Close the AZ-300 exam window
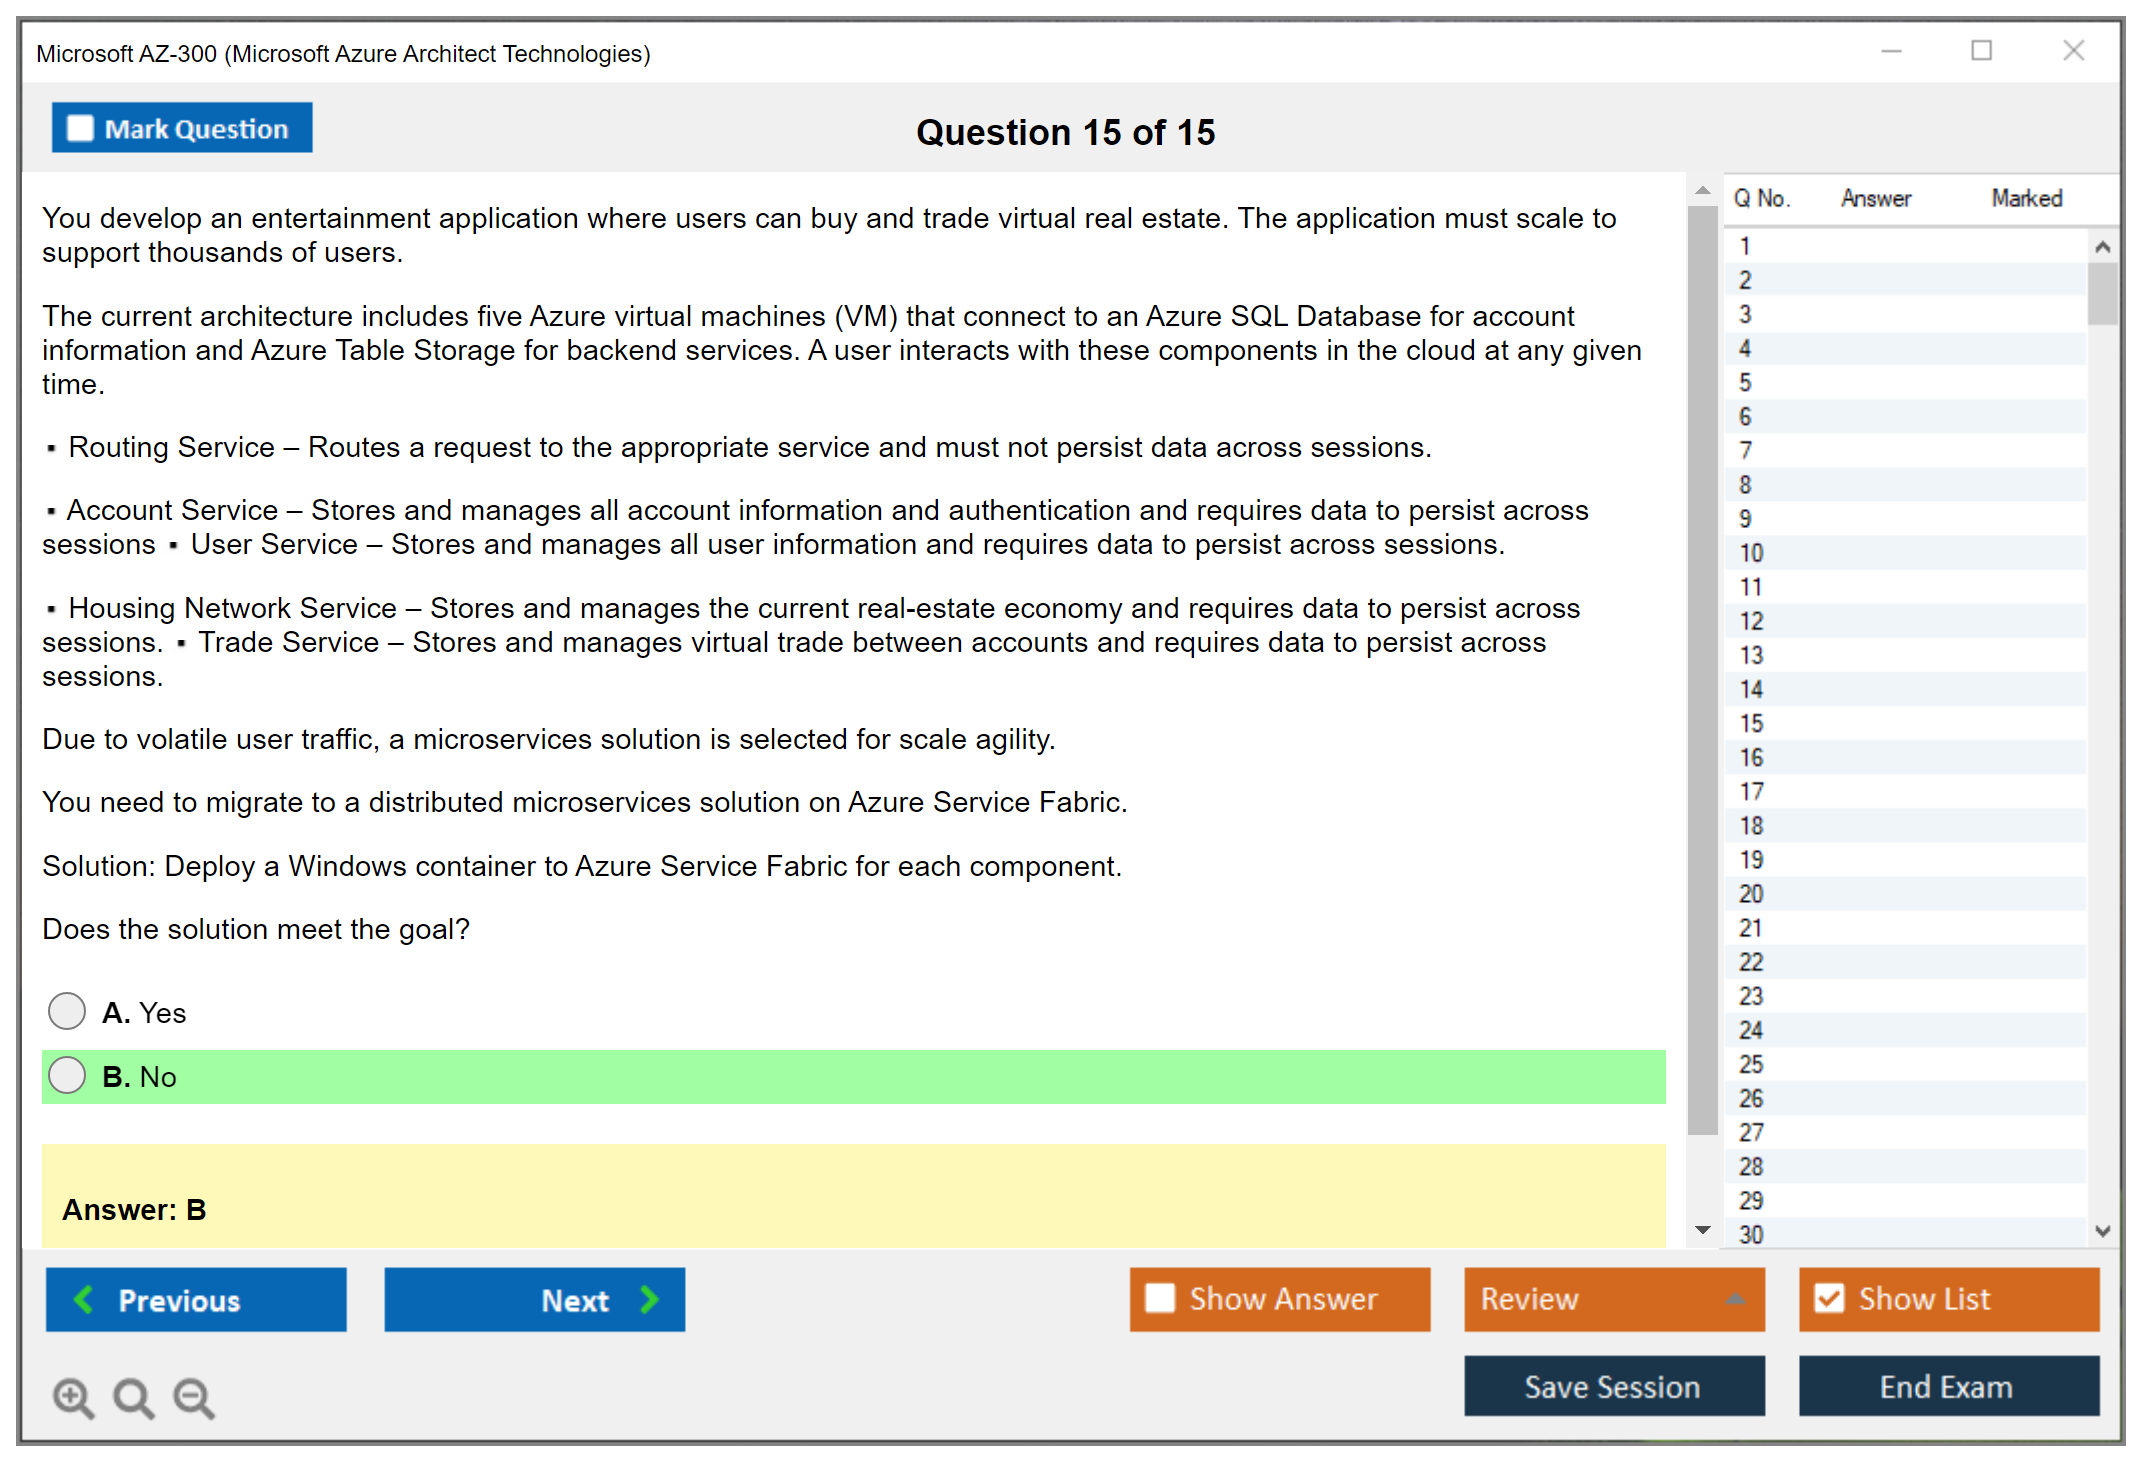 pos(2073,51)
